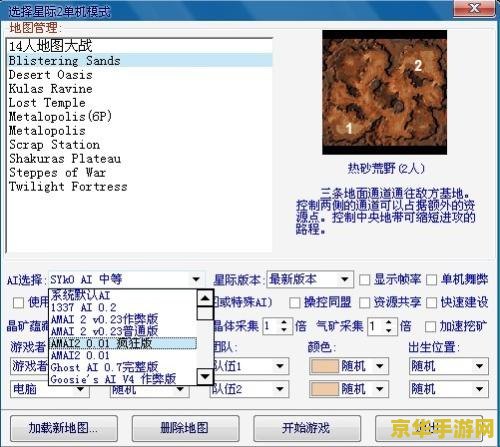Enable the 加速挖矿 checkbox
Viewport: 500px width, 447px height.
(430, 327)
